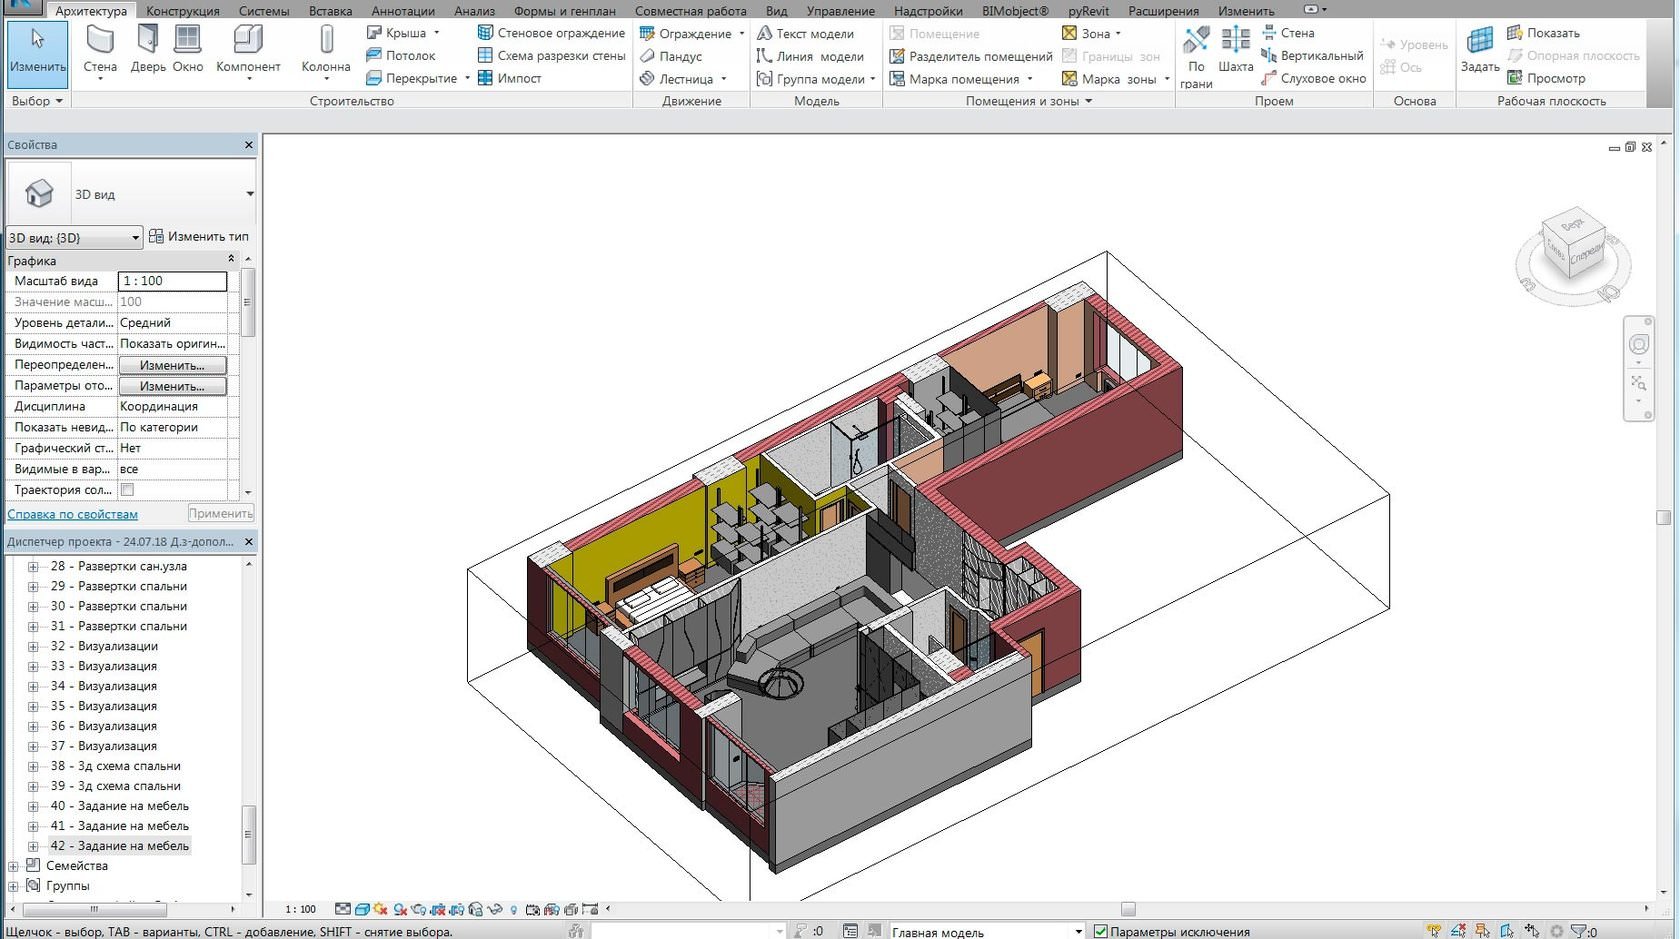Toggle select pinned elements in status bar
The height and width of the screenshot is (939, 1680).
point(1482,931)
